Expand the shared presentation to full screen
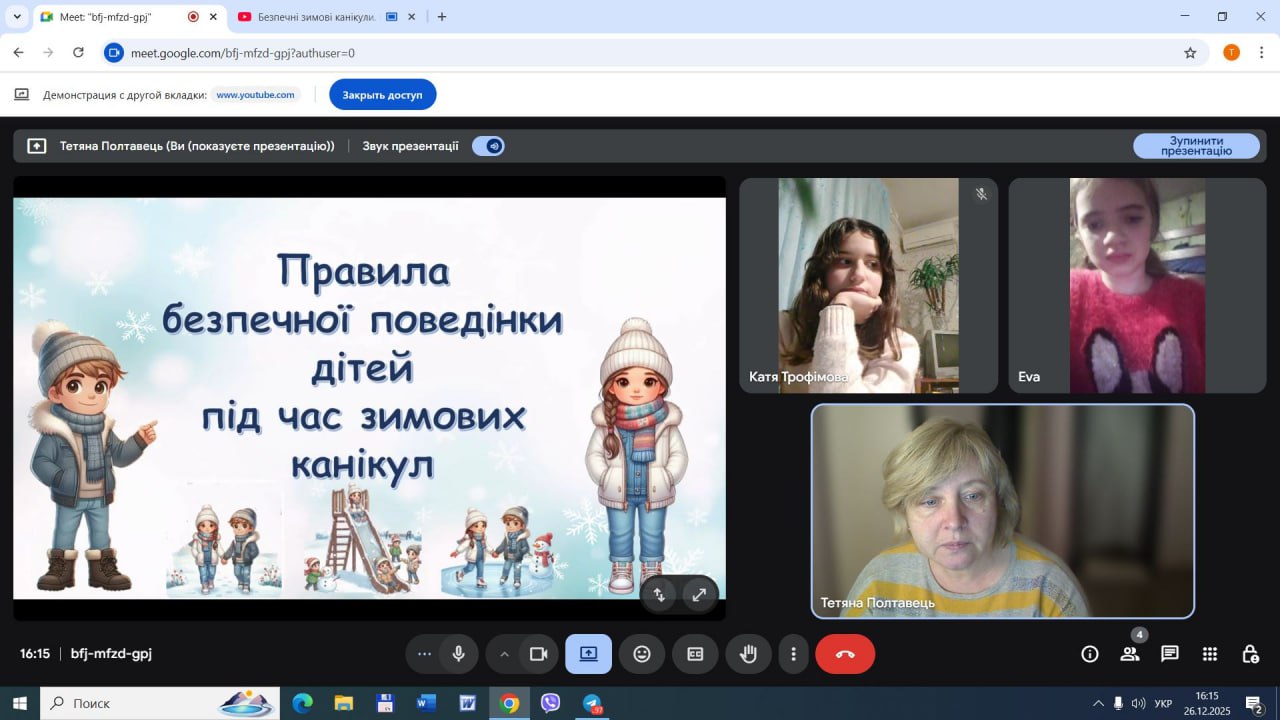This screenshot has height=720, width=1280. click(699, 594)
